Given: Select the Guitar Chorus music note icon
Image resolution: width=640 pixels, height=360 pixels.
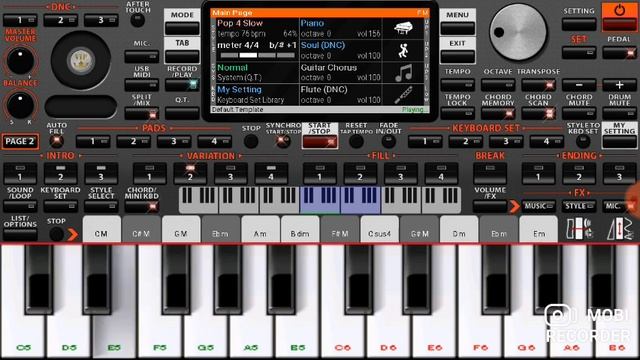Looking at the screenshot, I should 403,73.
